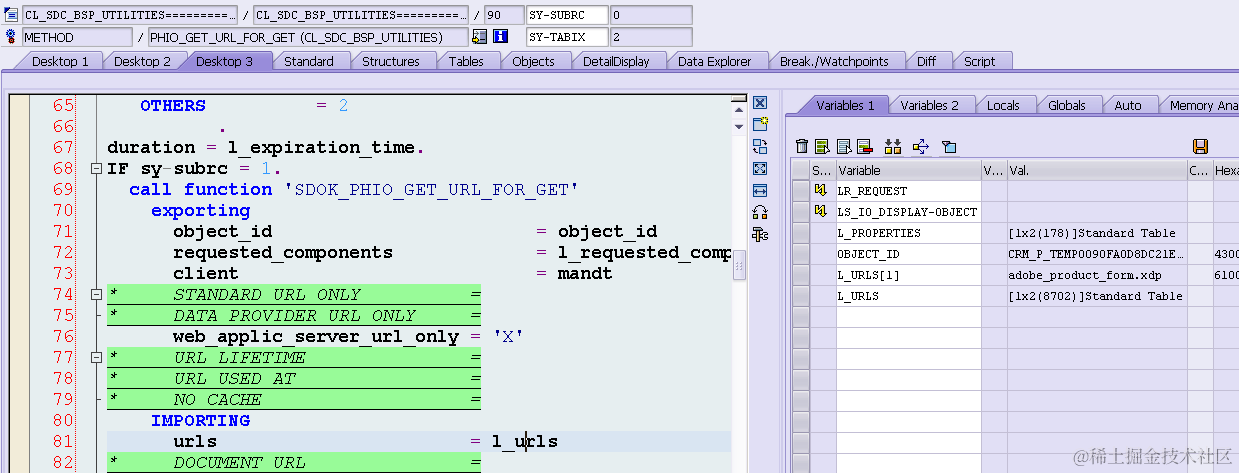Open the Standard tab
The height and width of the screenshot is (473, 1239).
pyautogui.click(x=309, y=61)
